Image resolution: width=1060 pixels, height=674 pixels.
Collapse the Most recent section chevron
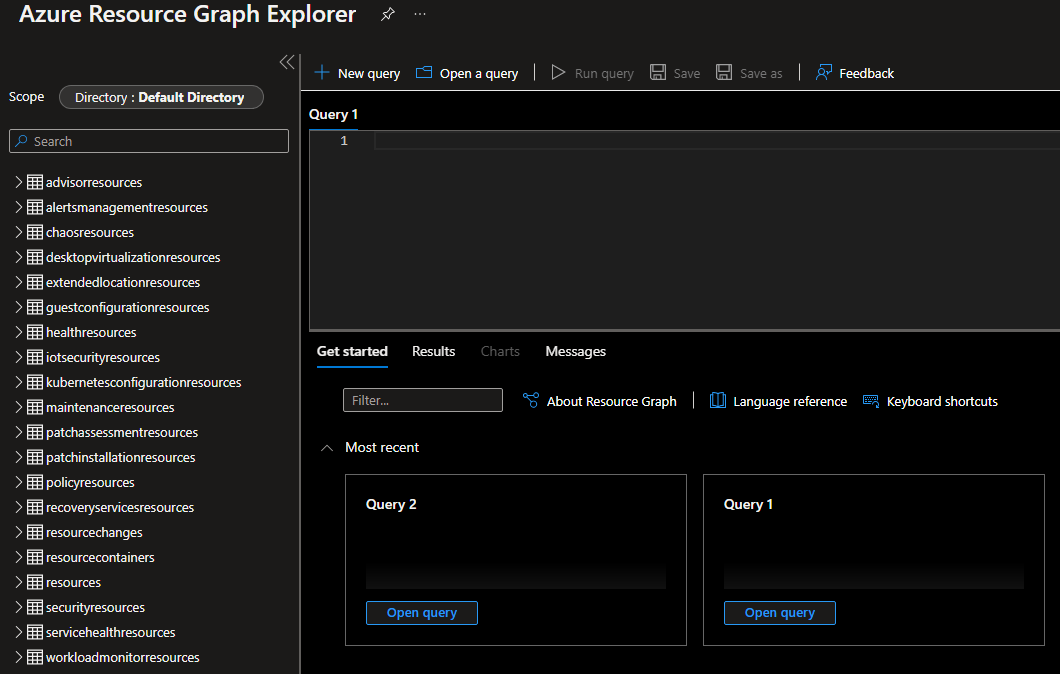click(x=327, y=448)
